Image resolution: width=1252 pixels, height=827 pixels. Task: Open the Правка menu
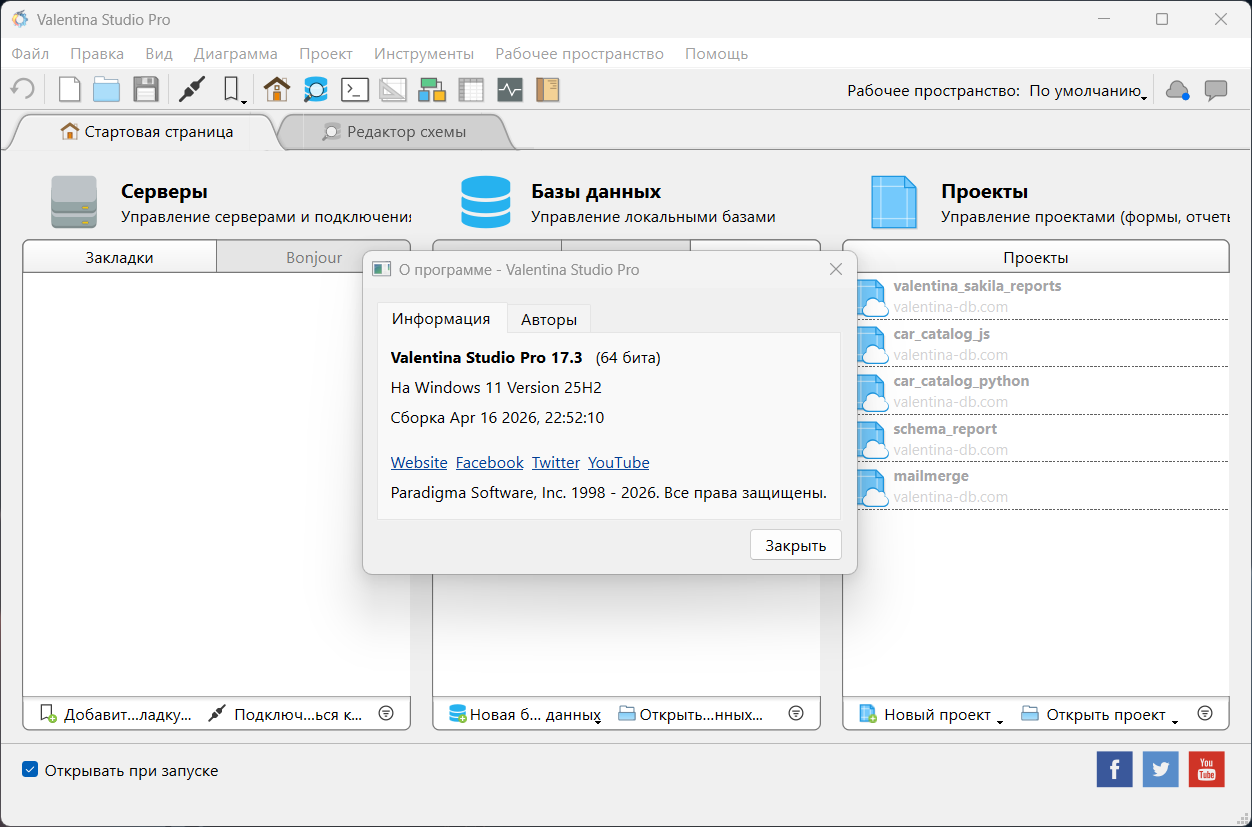point(97,54)
